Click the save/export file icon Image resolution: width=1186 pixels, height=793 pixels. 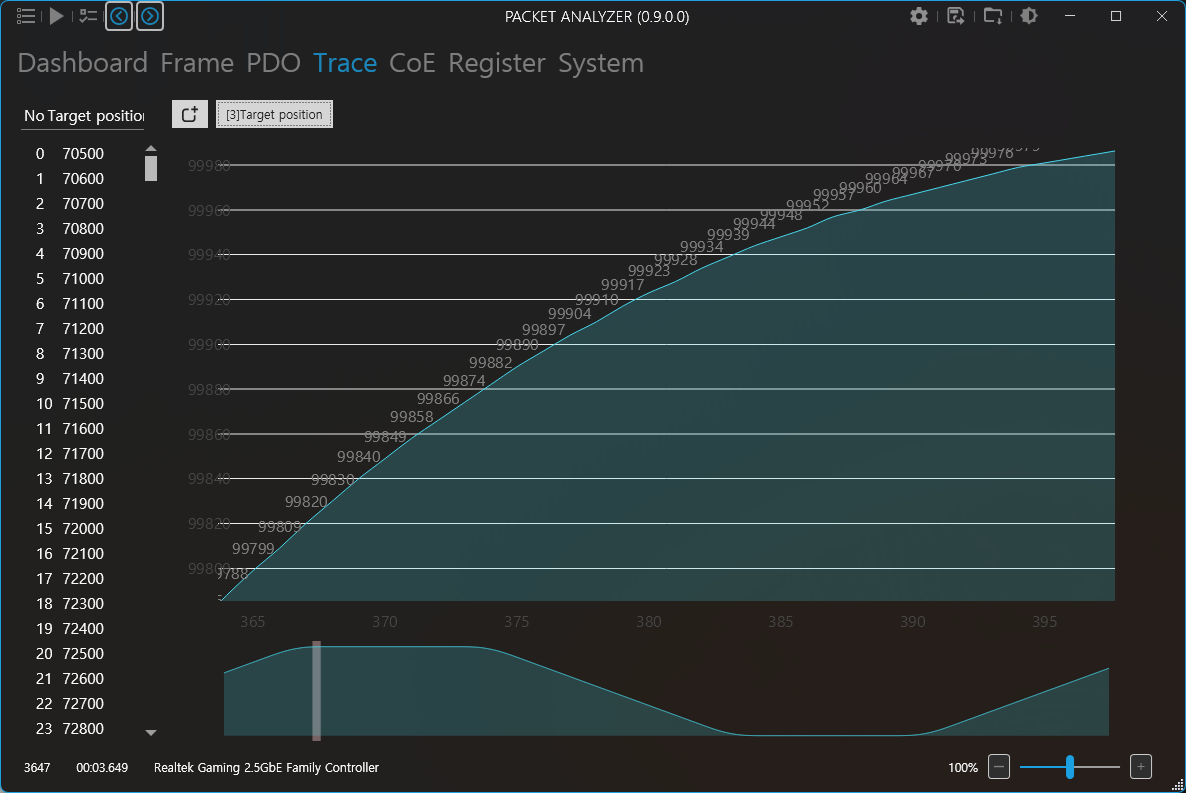coord(956,16)
